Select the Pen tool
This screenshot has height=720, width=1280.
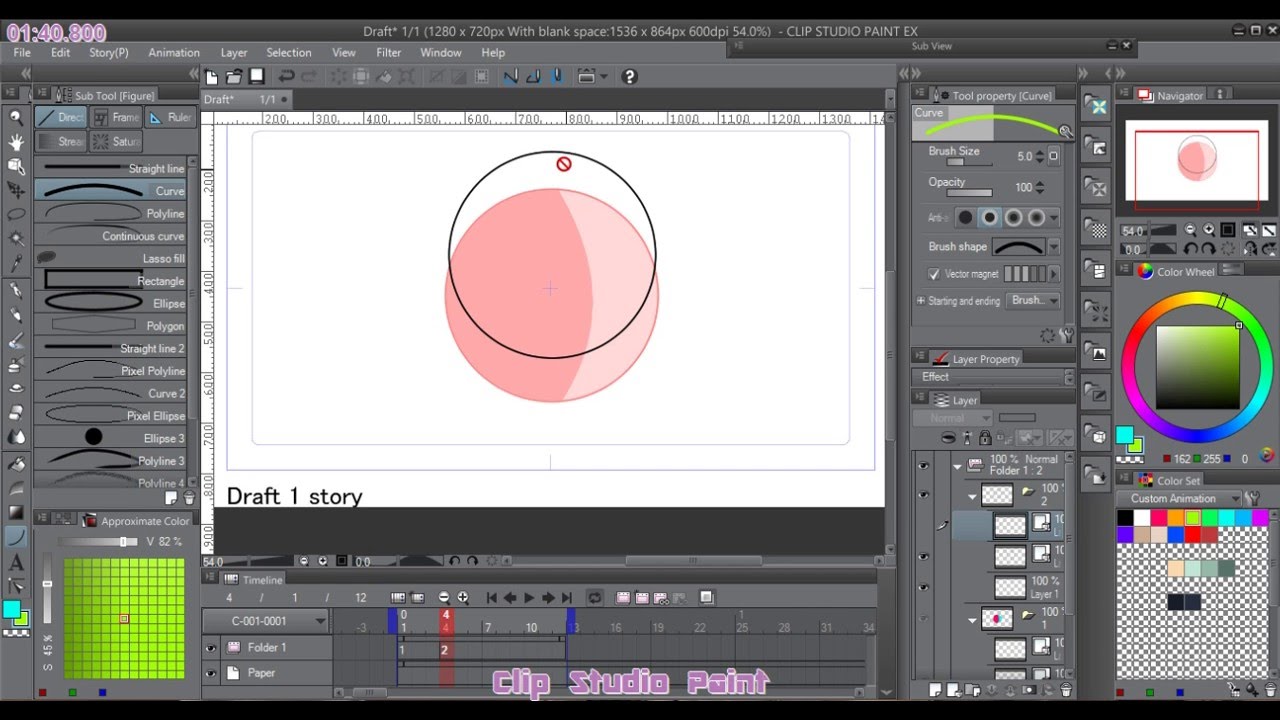click(x=16, y=290)
